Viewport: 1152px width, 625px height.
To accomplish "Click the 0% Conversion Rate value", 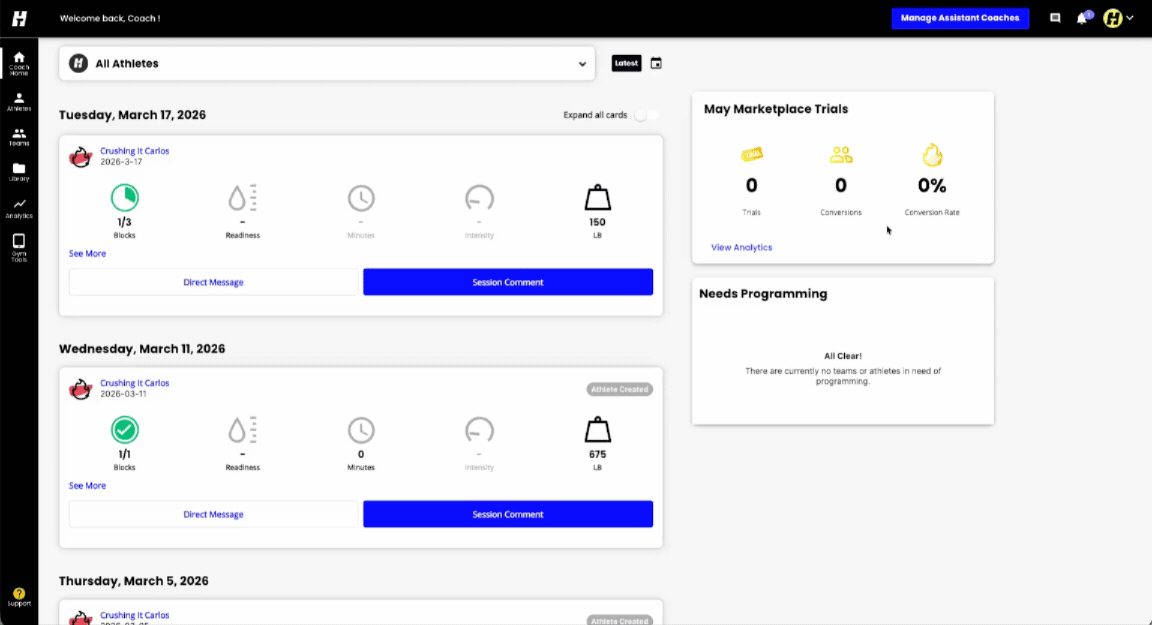I will click(x=932, y=186).
